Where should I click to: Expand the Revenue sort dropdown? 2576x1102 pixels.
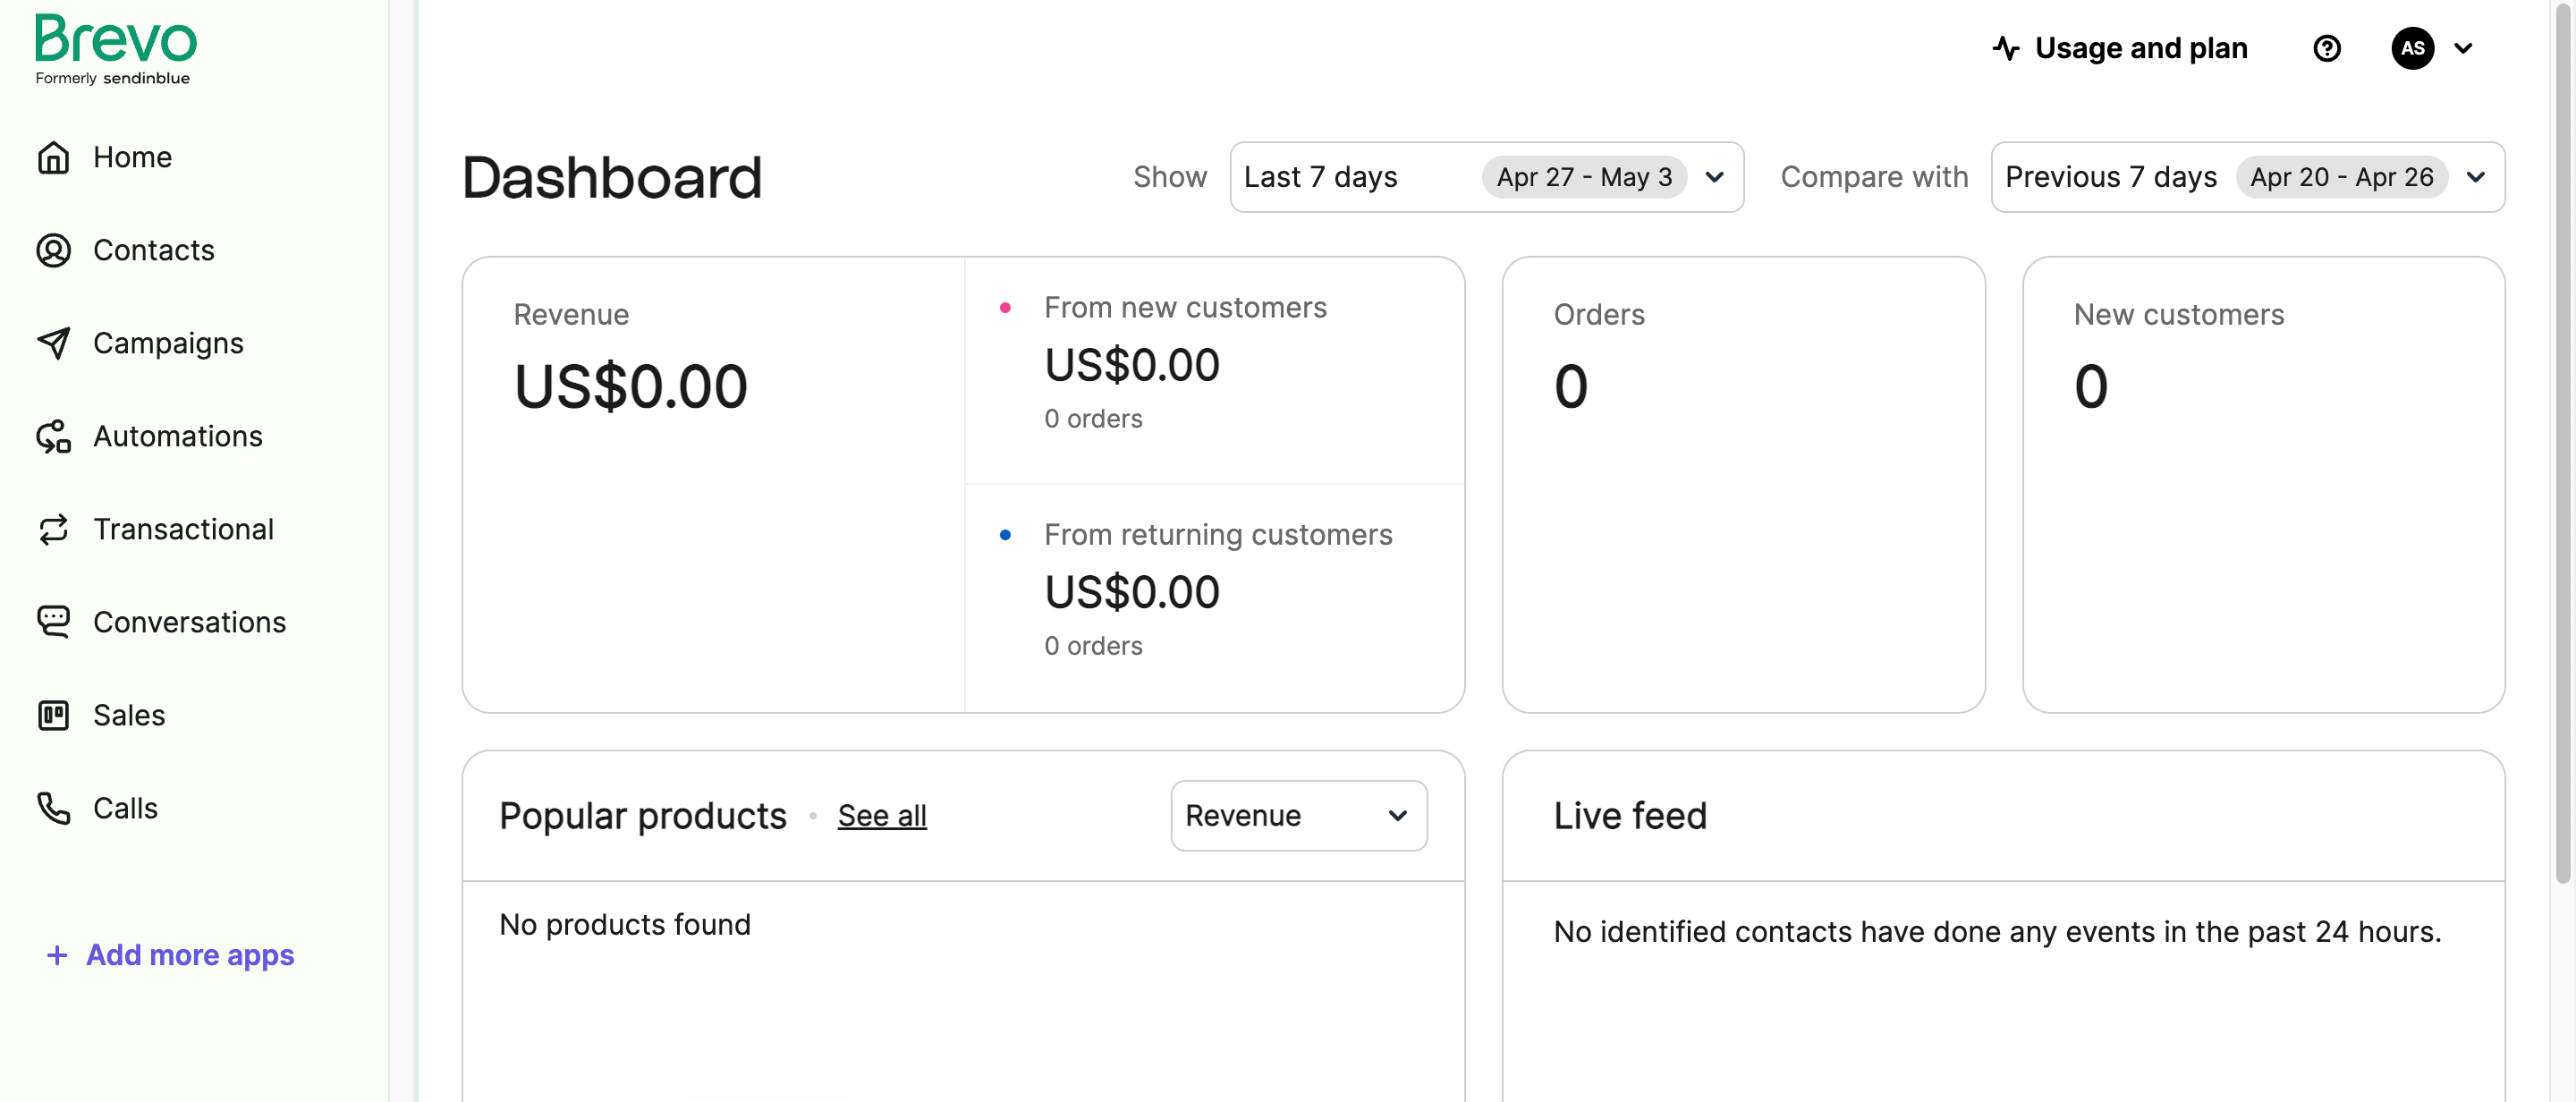coord(1298,816)
